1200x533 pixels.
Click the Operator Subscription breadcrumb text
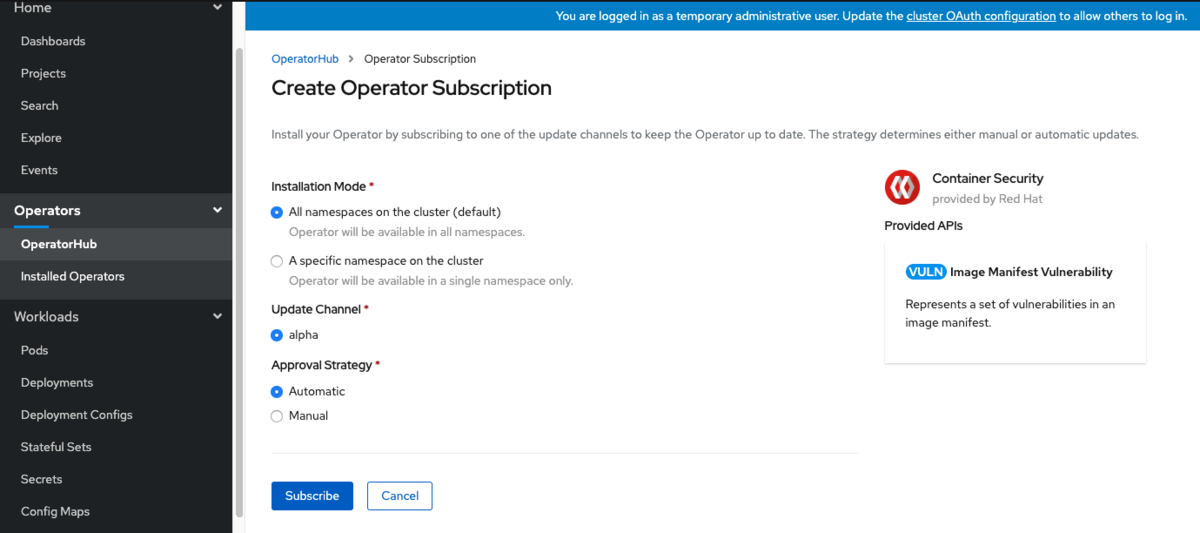point(420,59)
